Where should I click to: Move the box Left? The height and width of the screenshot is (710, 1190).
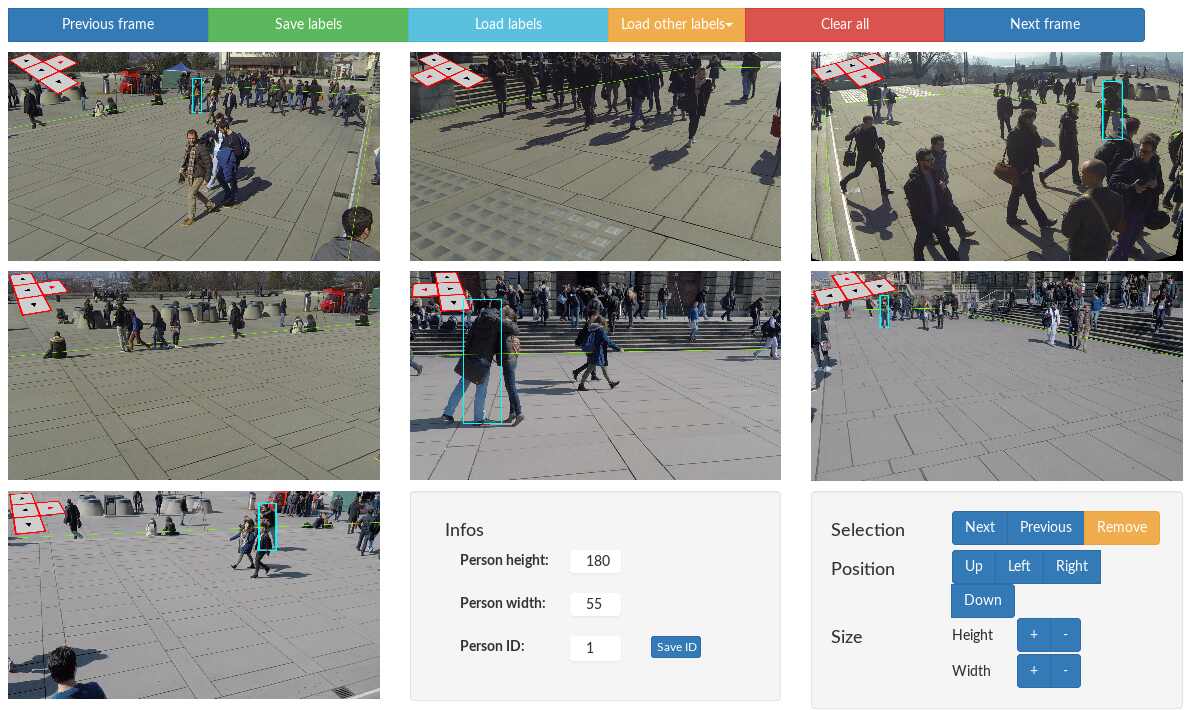pyautogui.click(x=1018, y=567)
